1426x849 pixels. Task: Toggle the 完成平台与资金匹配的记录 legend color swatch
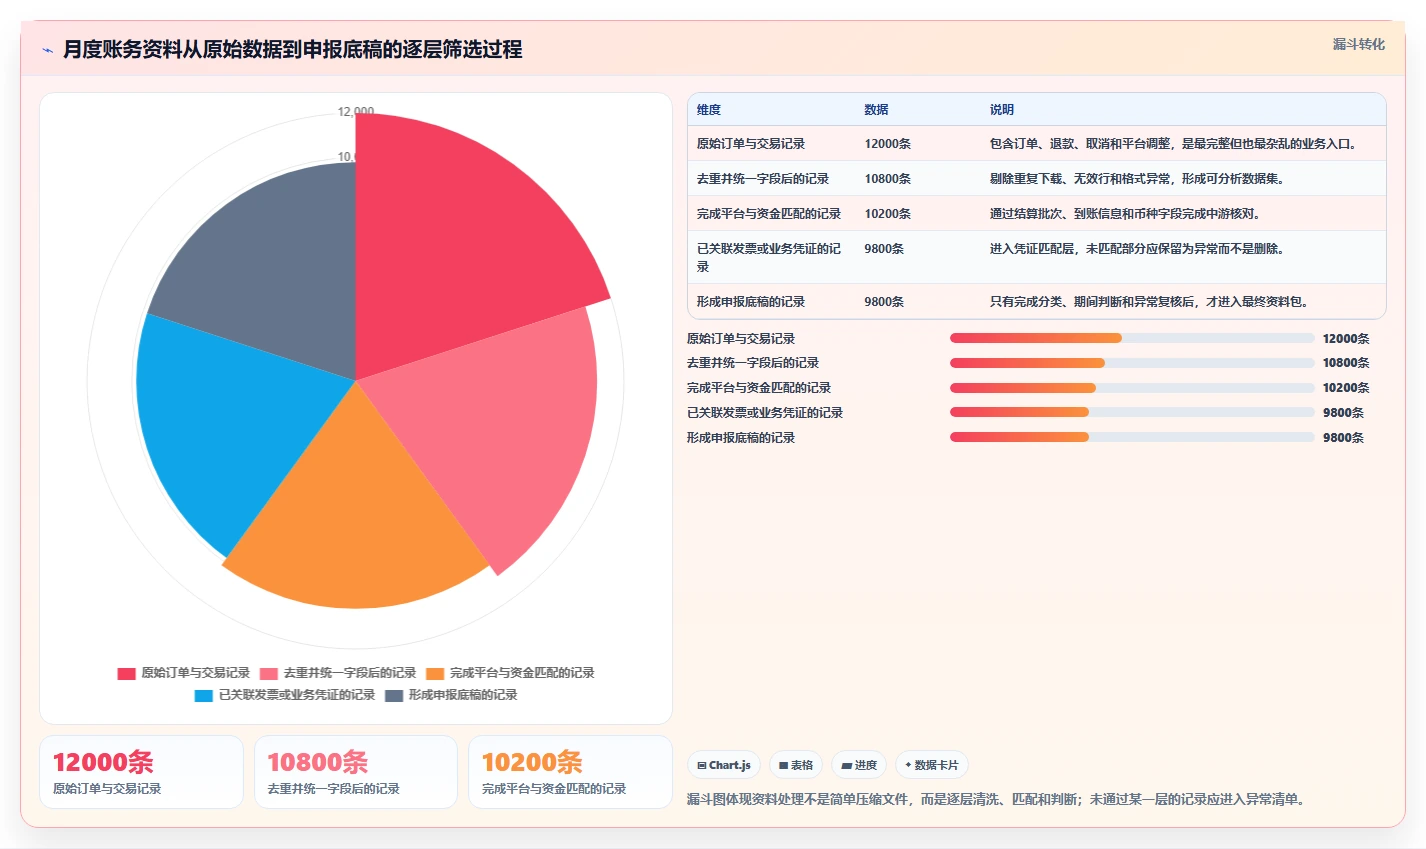435,673
